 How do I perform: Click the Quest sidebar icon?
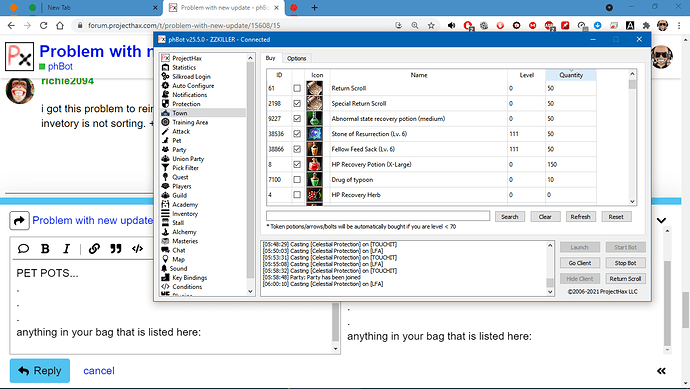pos(165,177)
